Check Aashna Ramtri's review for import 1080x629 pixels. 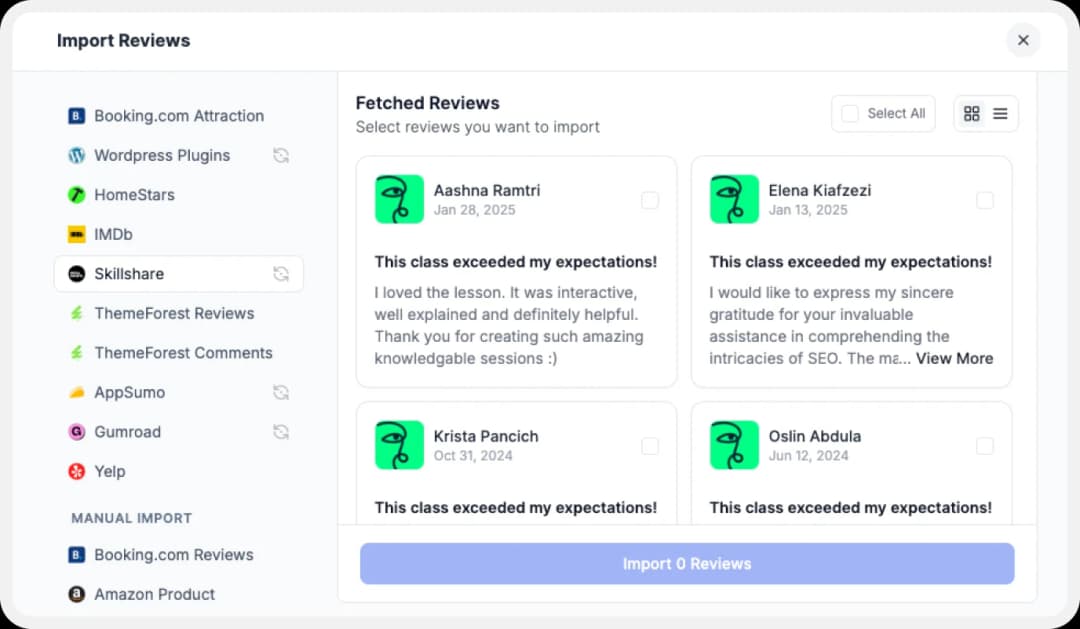[x=650, y=200]
